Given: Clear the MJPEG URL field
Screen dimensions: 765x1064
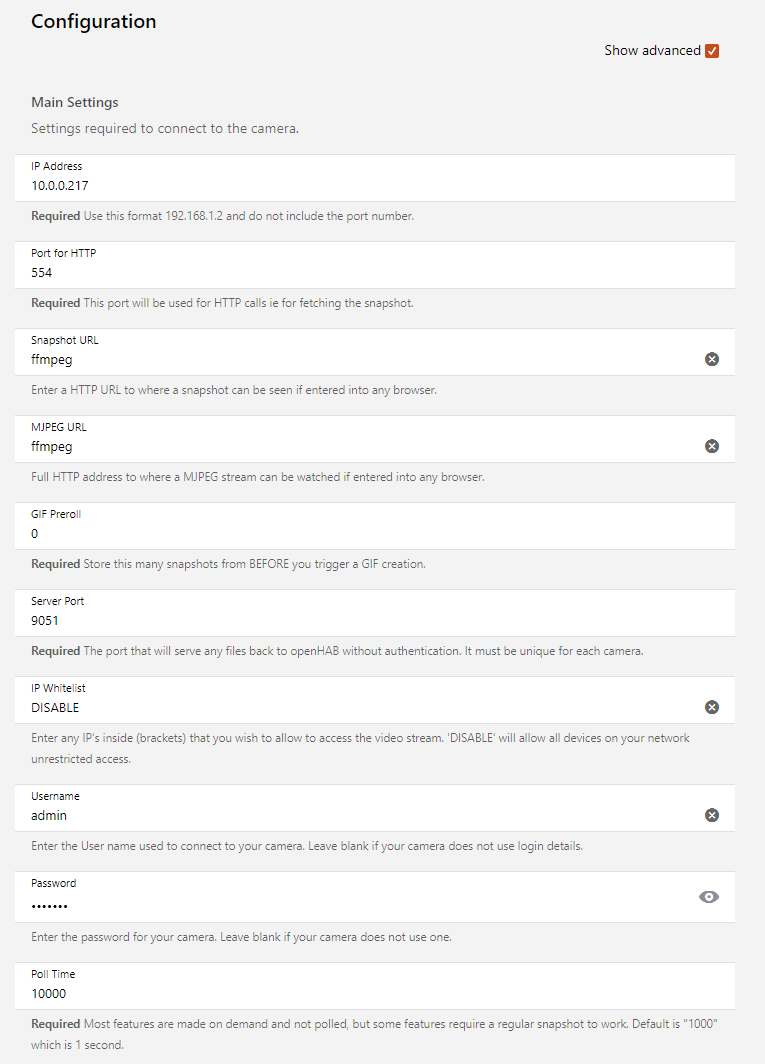Looking at the screenshot, I should (712, 446).
